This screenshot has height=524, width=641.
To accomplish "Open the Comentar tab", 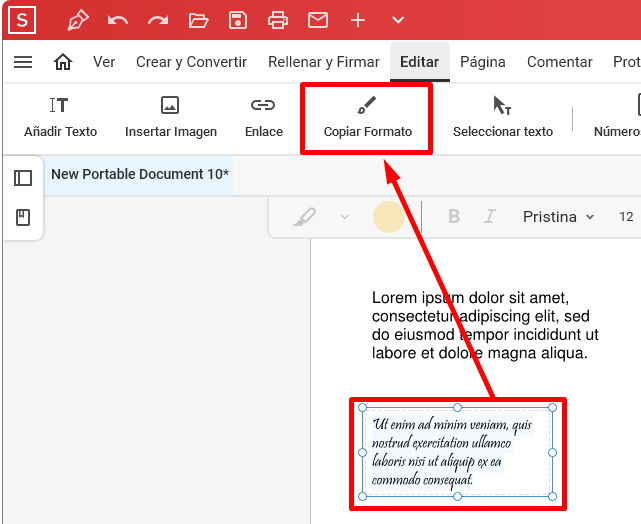I will click(x=560, y=62).
